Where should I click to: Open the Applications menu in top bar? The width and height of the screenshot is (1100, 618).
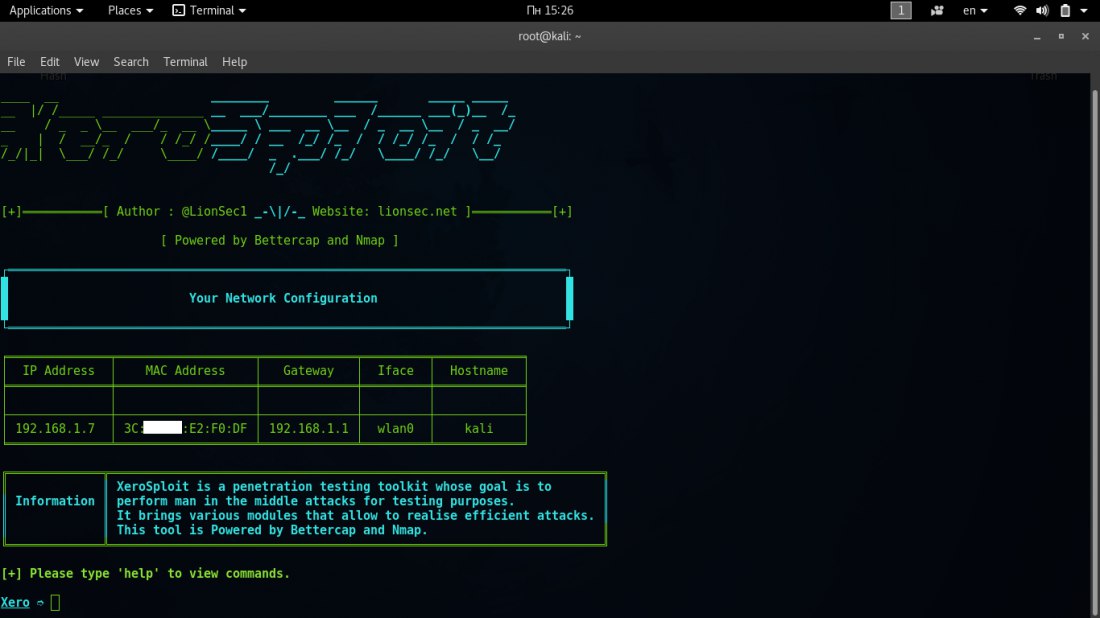point(46,11)
